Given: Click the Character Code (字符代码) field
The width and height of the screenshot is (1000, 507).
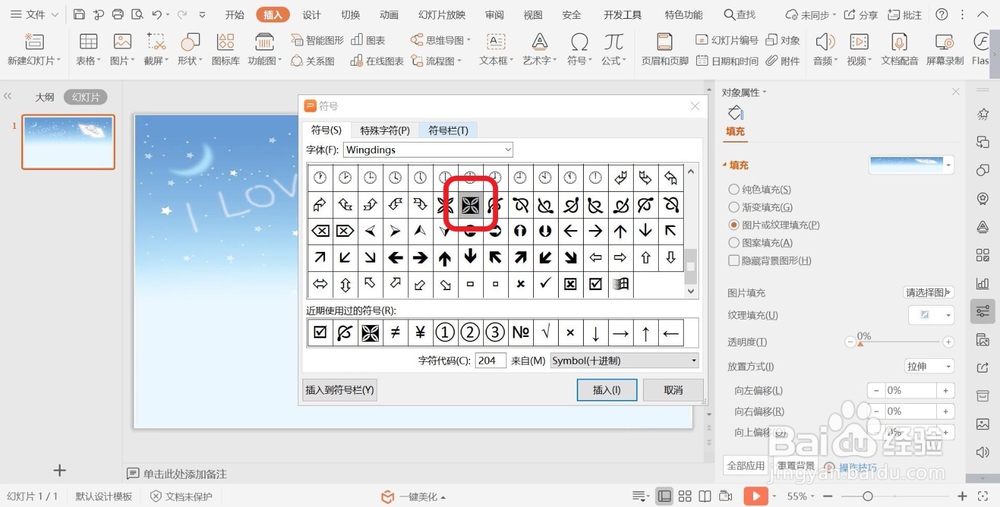Looking at the screenshot, I should pos(490,360).
